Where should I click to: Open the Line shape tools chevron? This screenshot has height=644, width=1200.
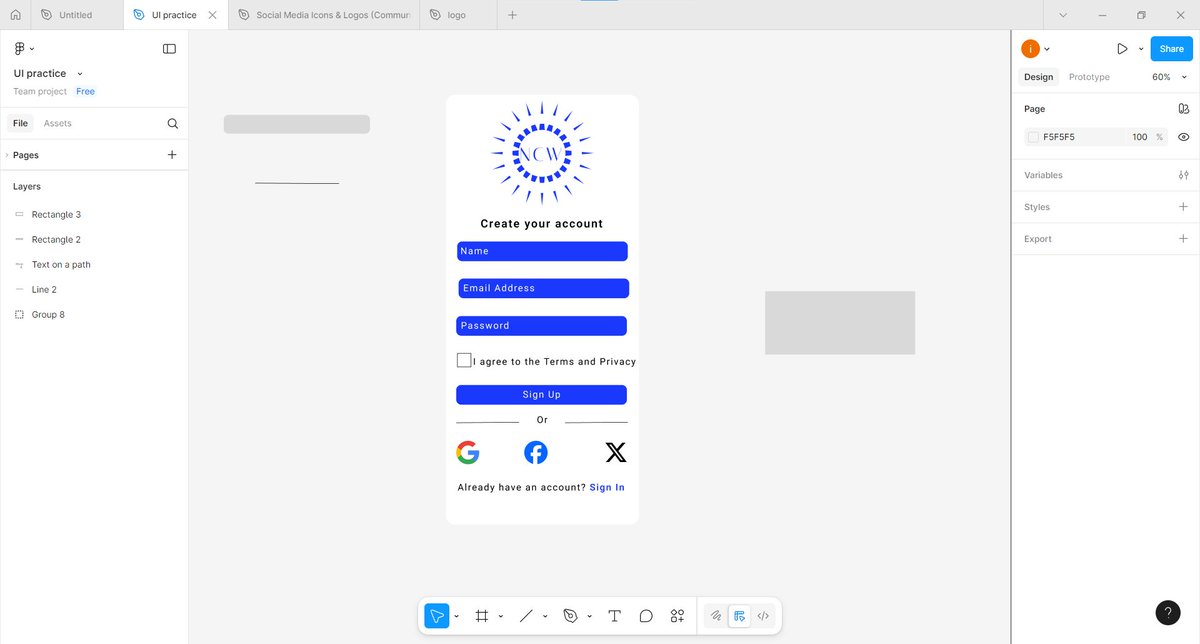pyautogui.click(x=545, y=616)
